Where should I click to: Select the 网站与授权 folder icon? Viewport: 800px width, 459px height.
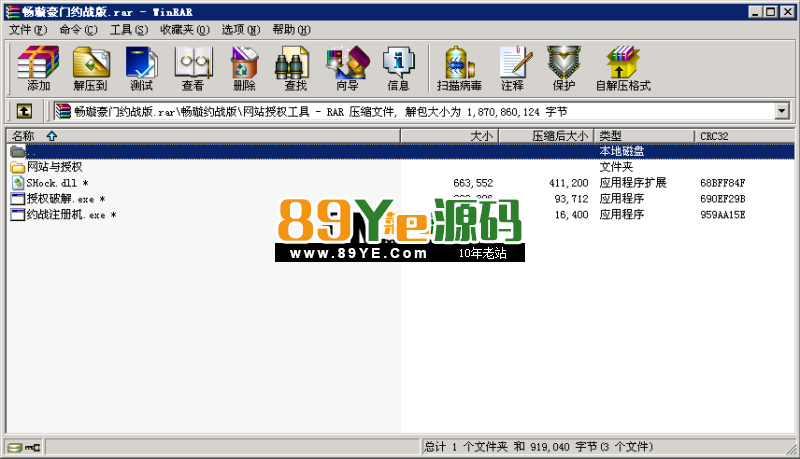18,167
